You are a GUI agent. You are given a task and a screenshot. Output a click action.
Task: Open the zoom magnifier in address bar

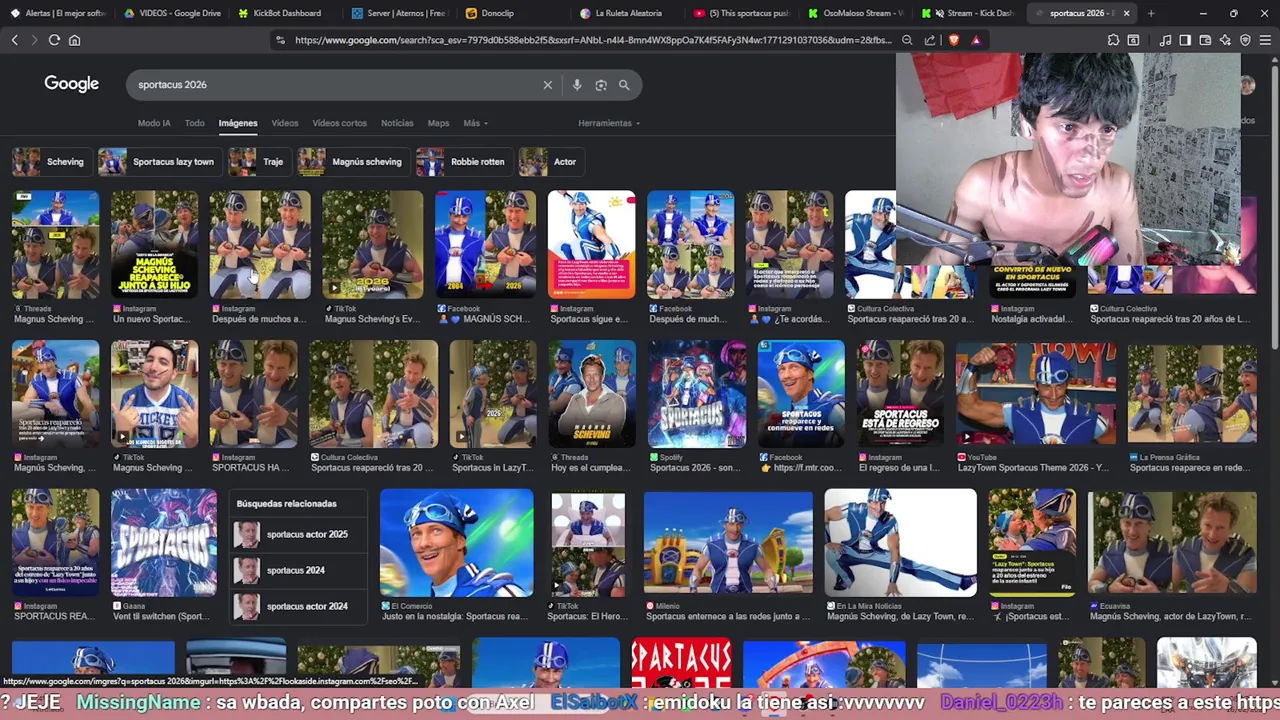(907, 40)
